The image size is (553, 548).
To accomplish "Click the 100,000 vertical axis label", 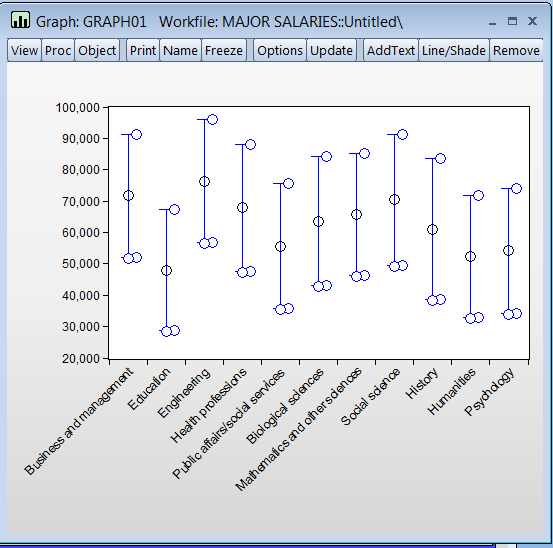I will tap(78, 108).
